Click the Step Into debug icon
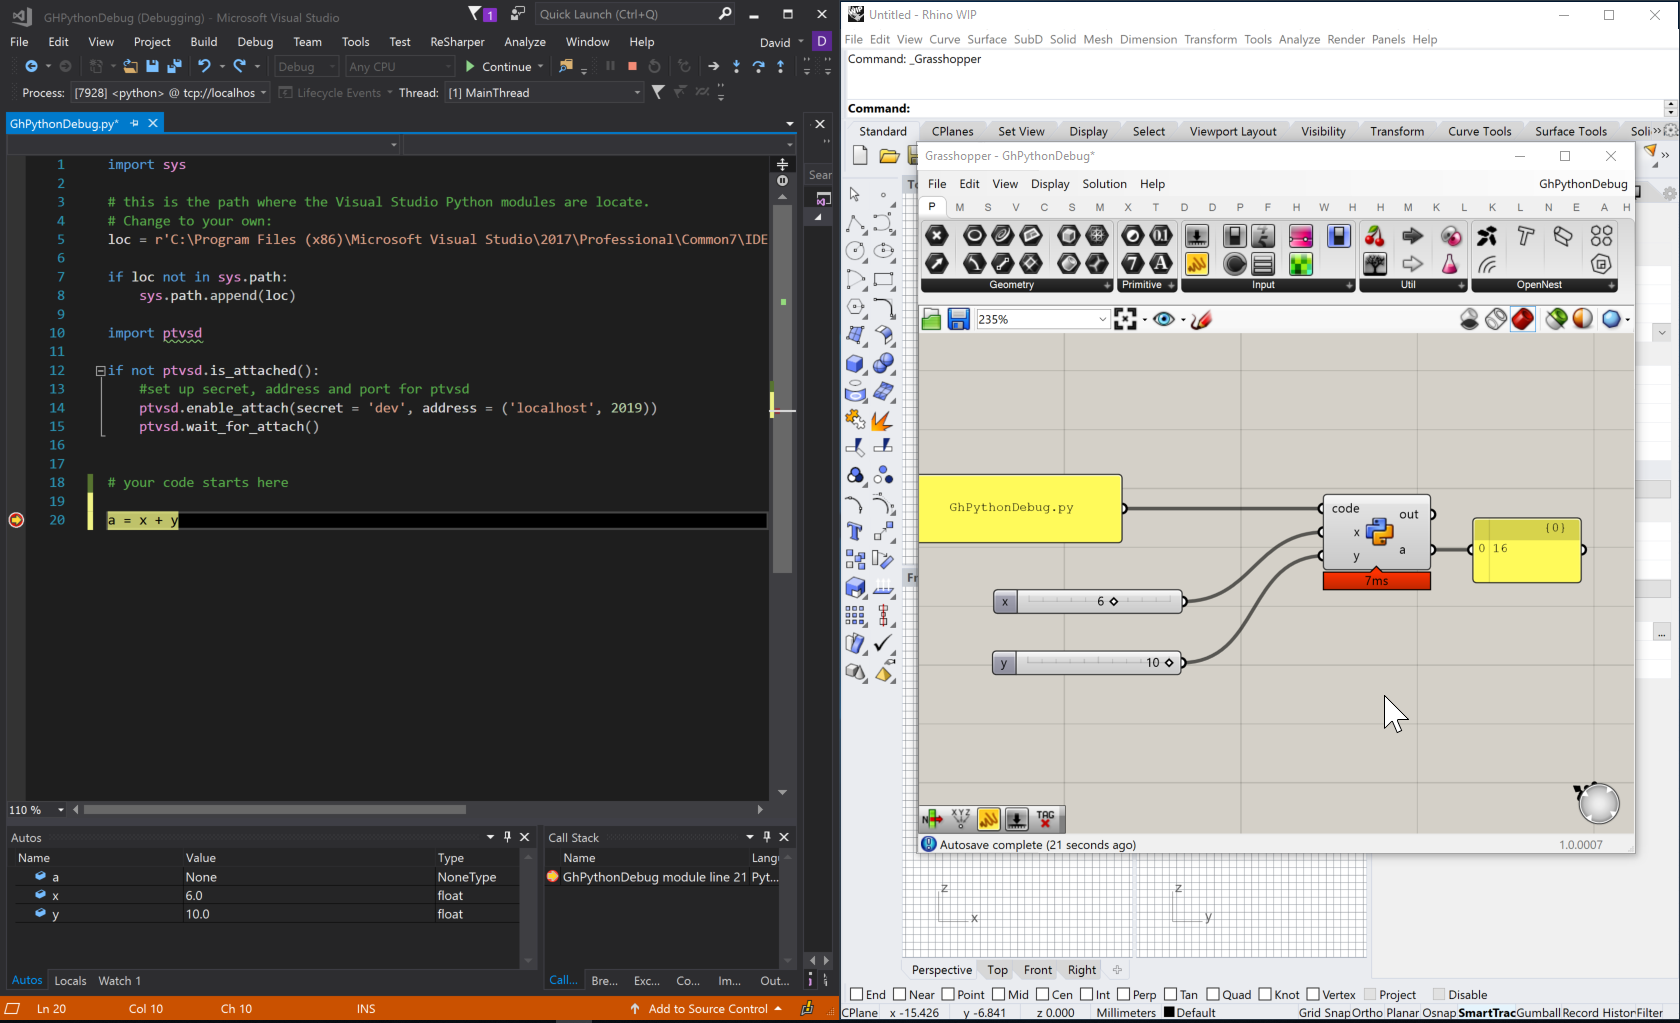The height and width of the screenshot is (1023, 1680). [736, 66]
